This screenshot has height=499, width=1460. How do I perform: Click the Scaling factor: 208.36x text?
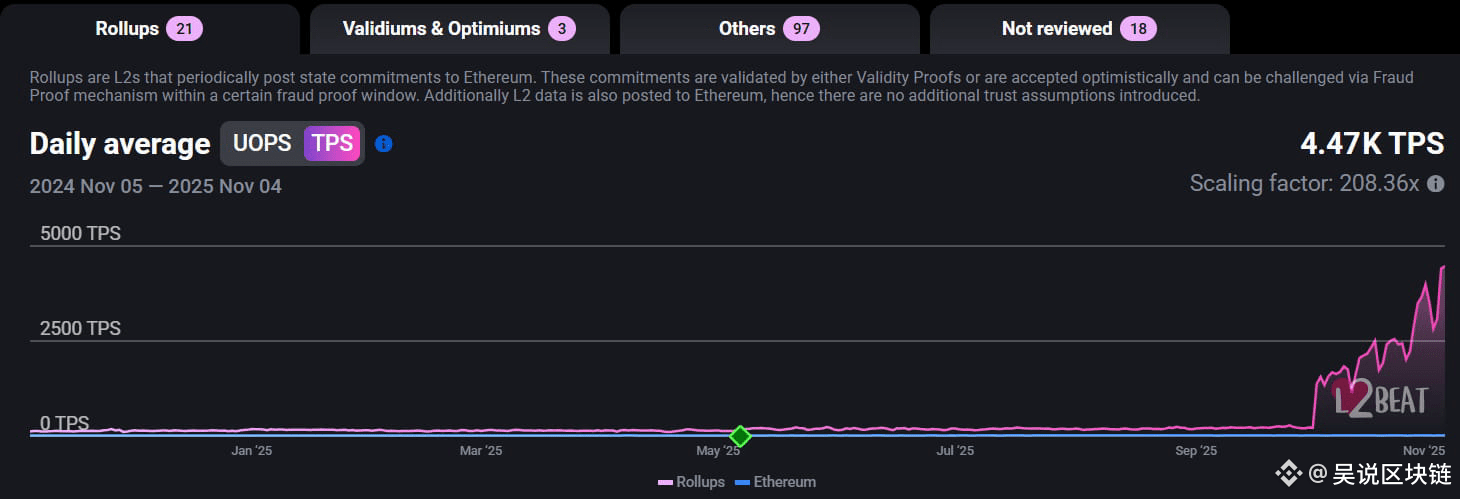pos(1304,184)
